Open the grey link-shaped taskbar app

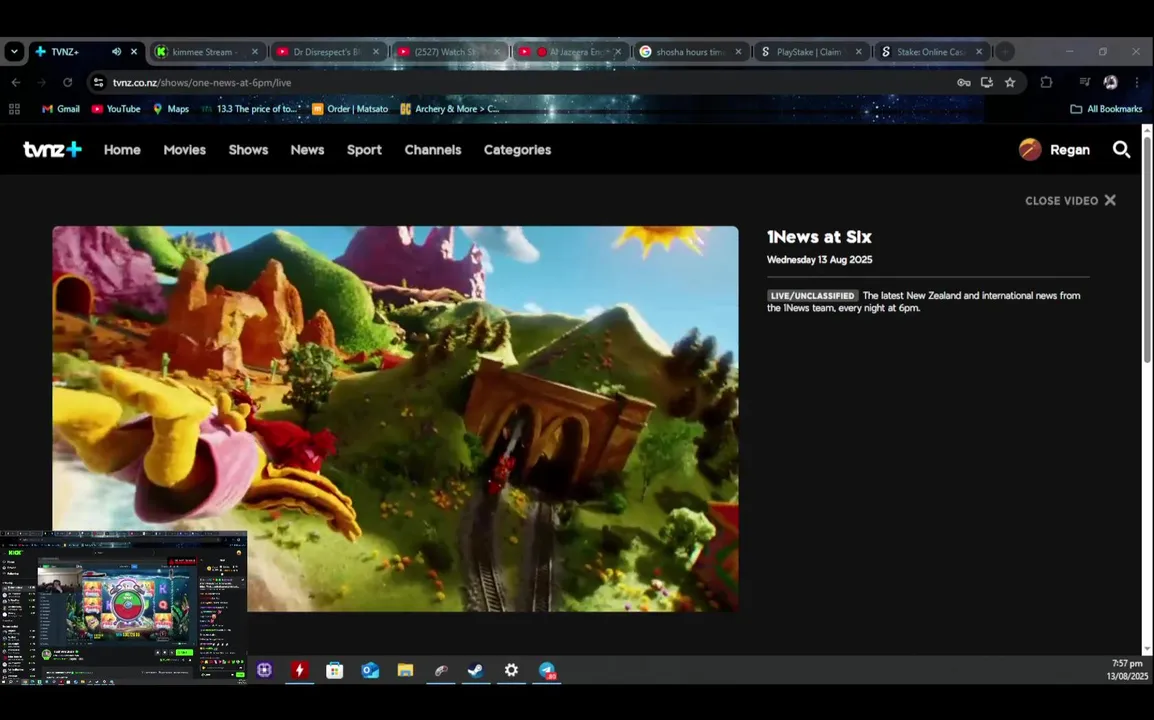point(440,670)
